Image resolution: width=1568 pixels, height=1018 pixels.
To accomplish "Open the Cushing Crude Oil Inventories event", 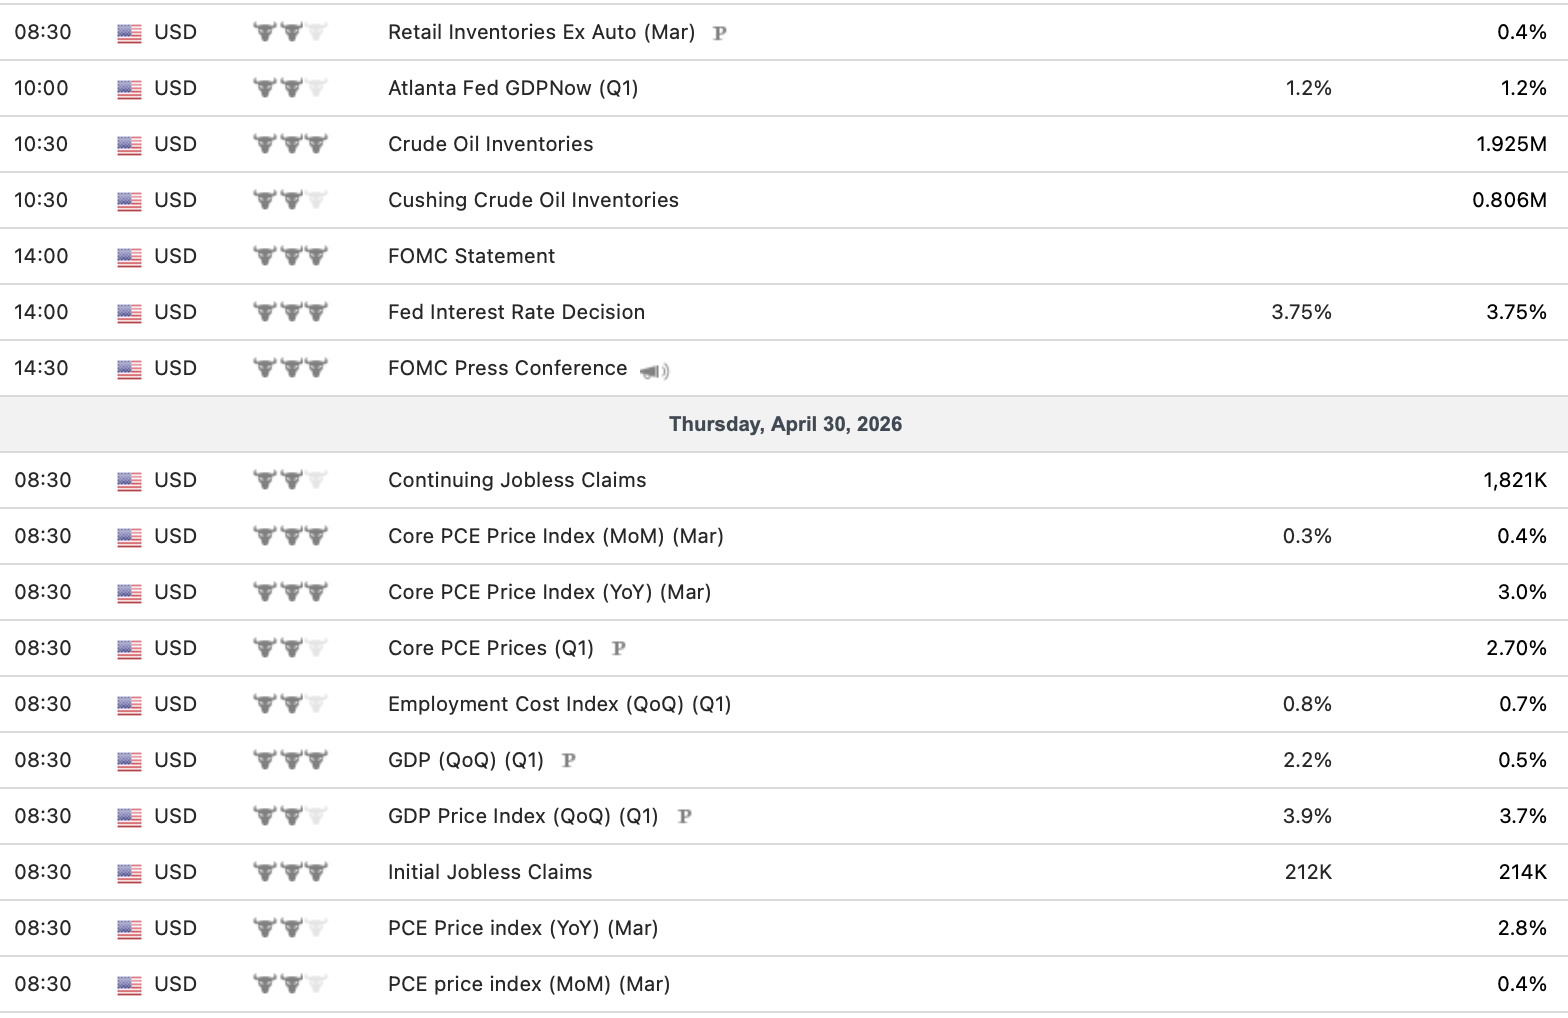I will [x=533, y=200].
